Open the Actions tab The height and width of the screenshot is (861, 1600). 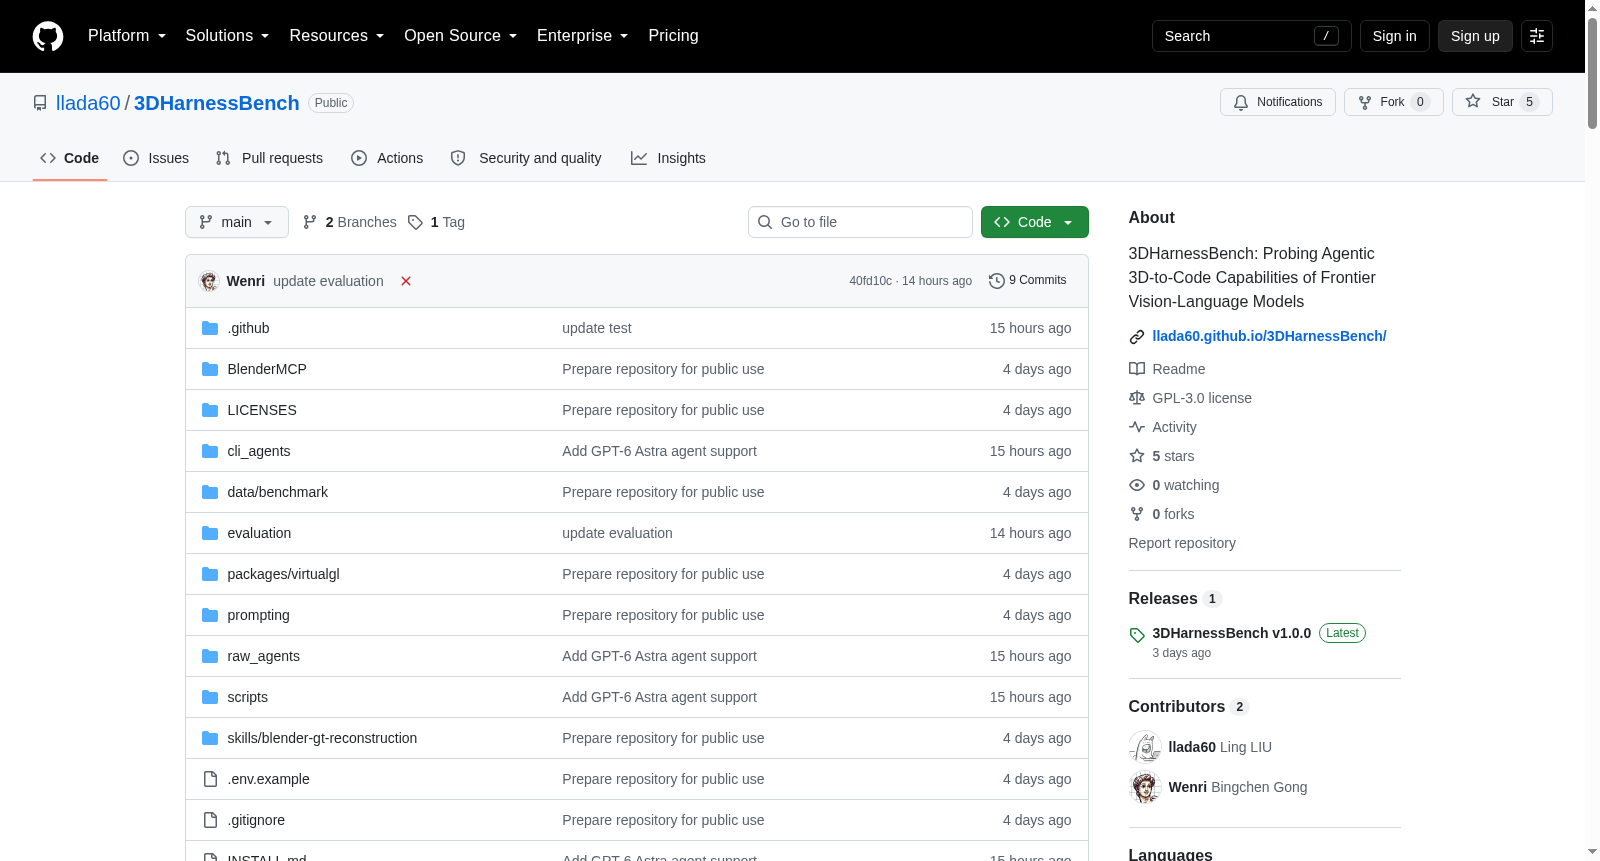387,158
